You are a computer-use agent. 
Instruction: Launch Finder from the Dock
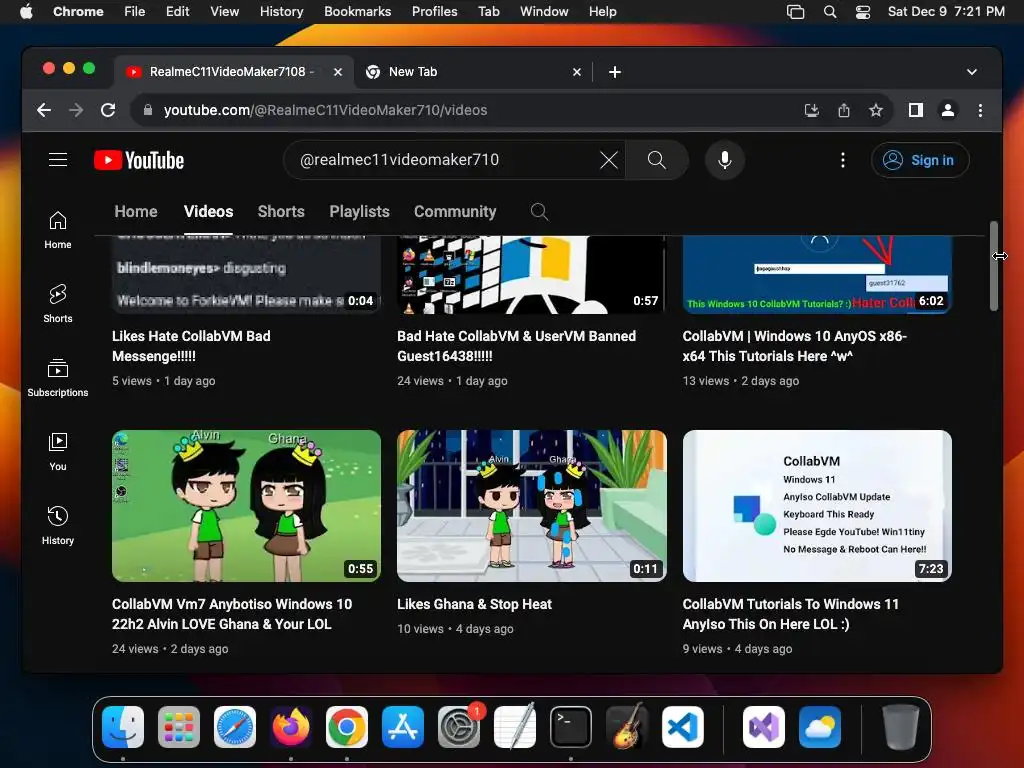(x=123, y=727)
